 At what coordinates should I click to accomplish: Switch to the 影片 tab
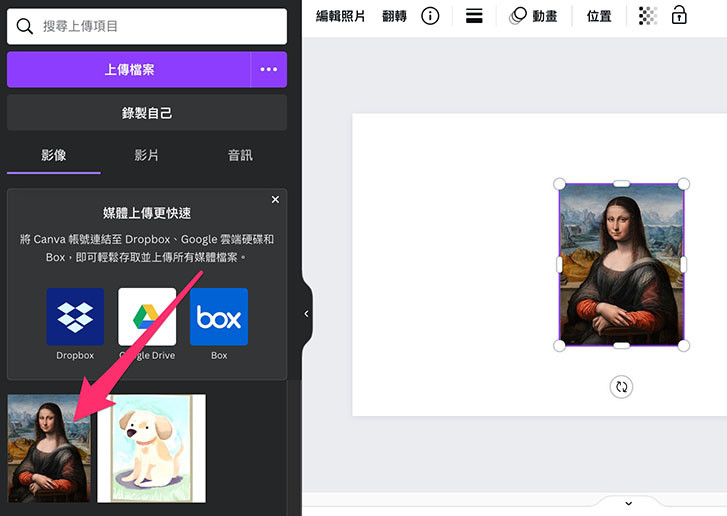[x=147, y=155]
